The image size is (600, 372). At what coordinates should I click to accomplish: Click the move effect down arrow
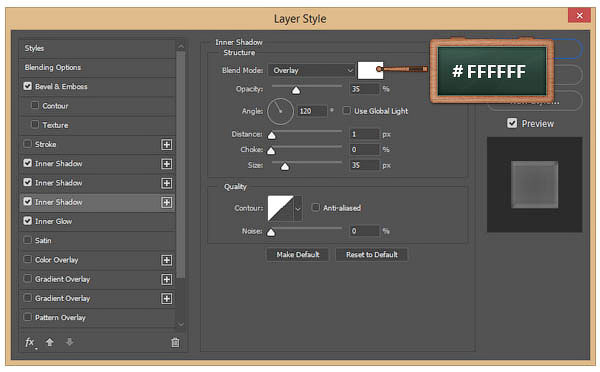point(69,342)
